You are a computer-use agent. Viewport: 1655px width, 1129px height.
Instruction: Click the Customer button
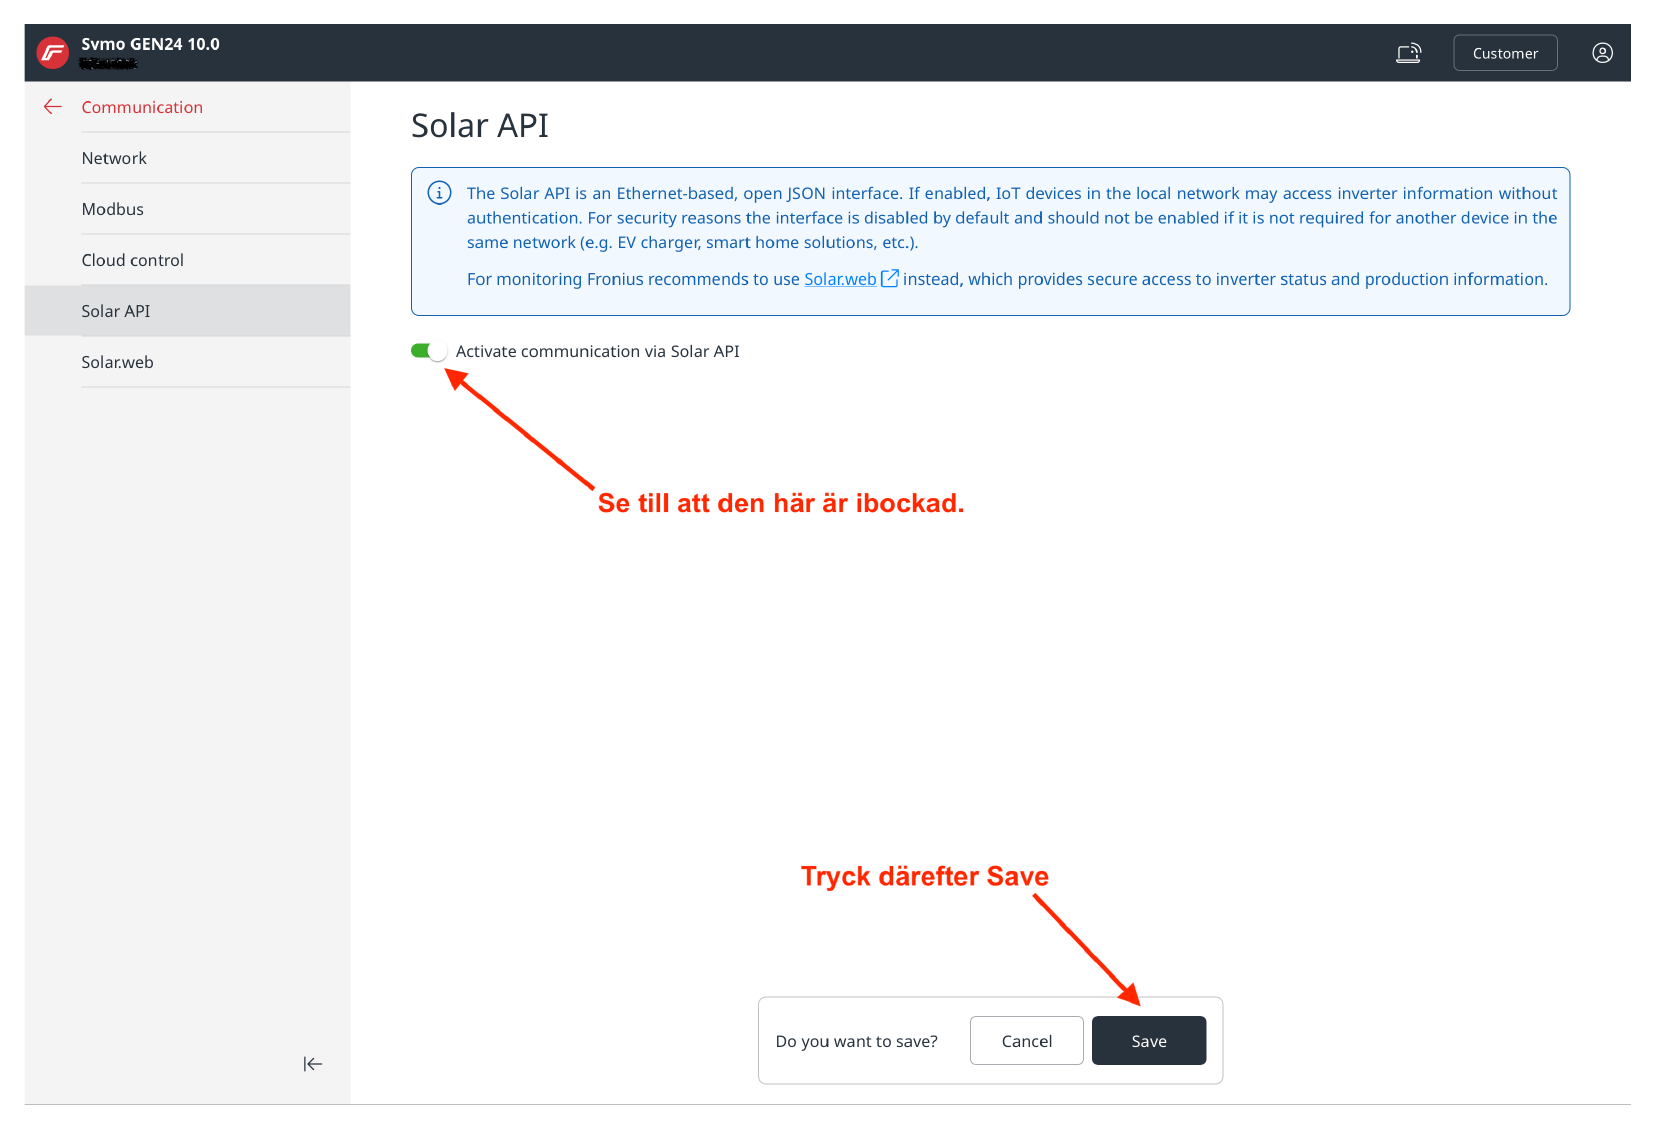tap(1505, 53)
